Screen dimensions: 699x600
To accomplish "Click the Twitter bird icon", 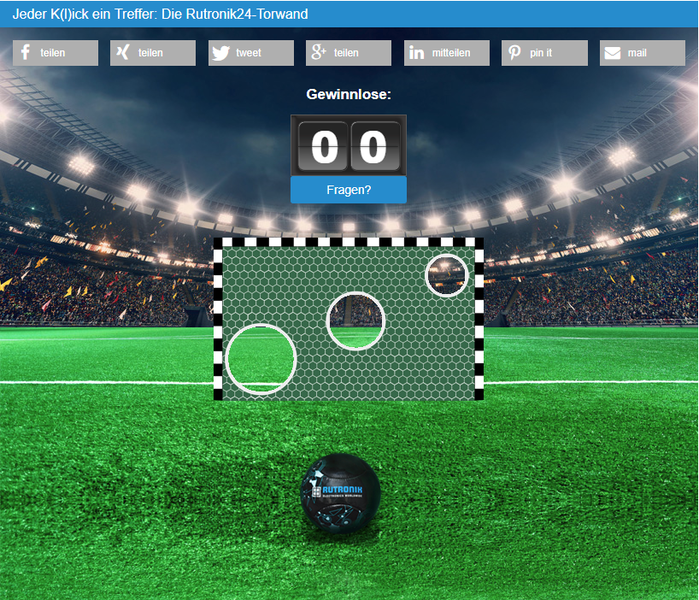I will tap(221, 53).
